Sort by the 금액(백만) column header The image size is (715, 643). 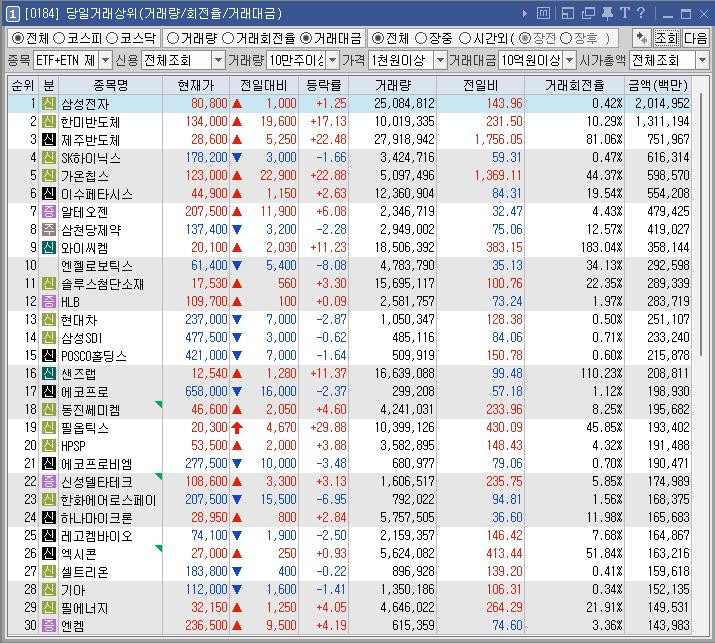click(658, 85)
